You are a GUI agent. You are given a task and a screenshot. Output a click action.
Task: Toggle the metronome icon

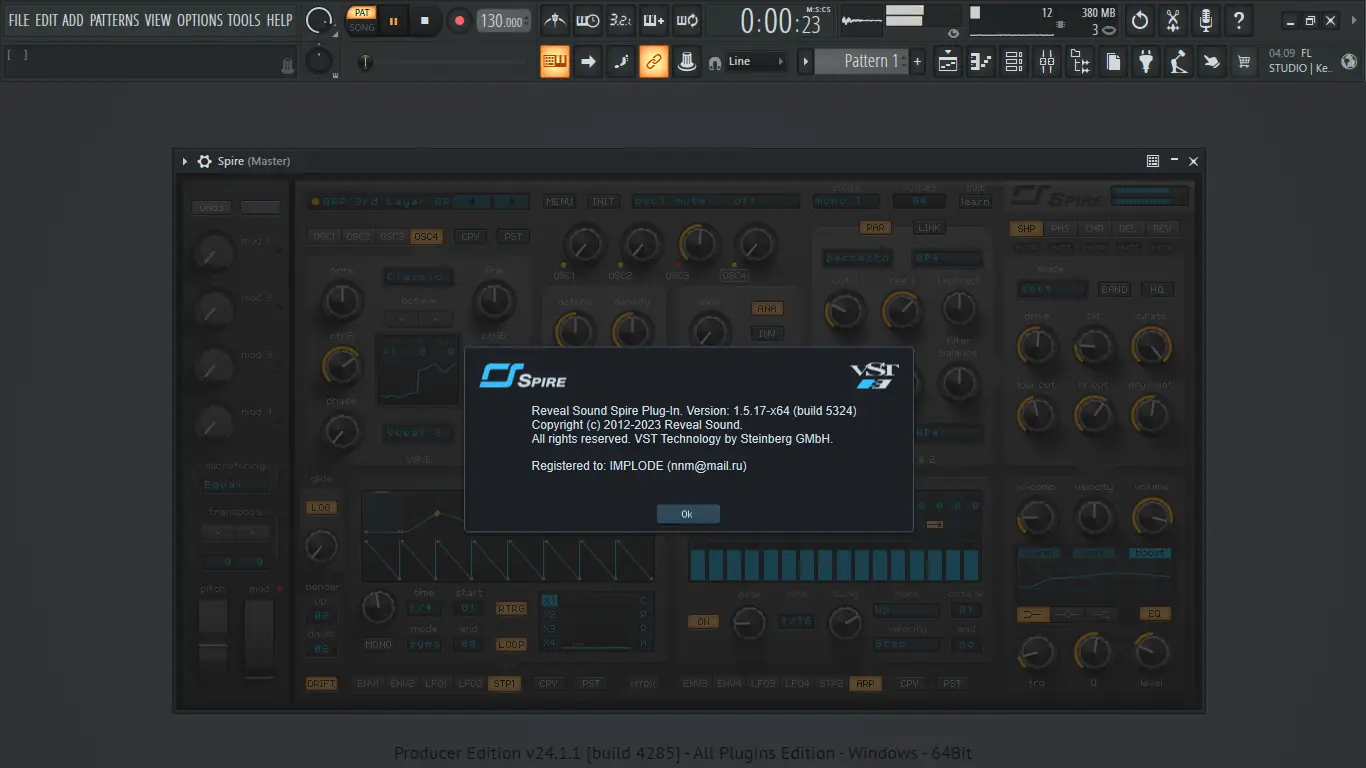pyautogui.click(x=555, y=20)
